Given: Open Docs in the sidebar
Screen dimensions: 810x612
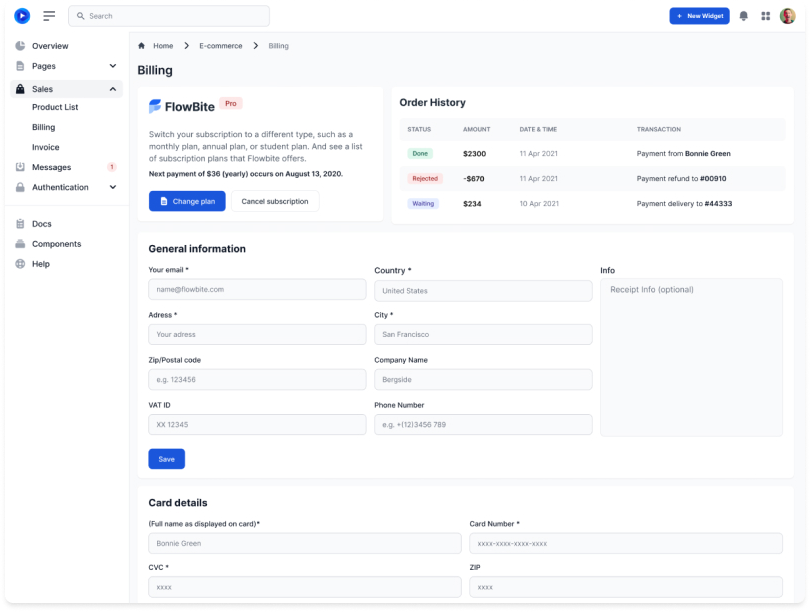Looking at the screenshot, I should [41, 224].
